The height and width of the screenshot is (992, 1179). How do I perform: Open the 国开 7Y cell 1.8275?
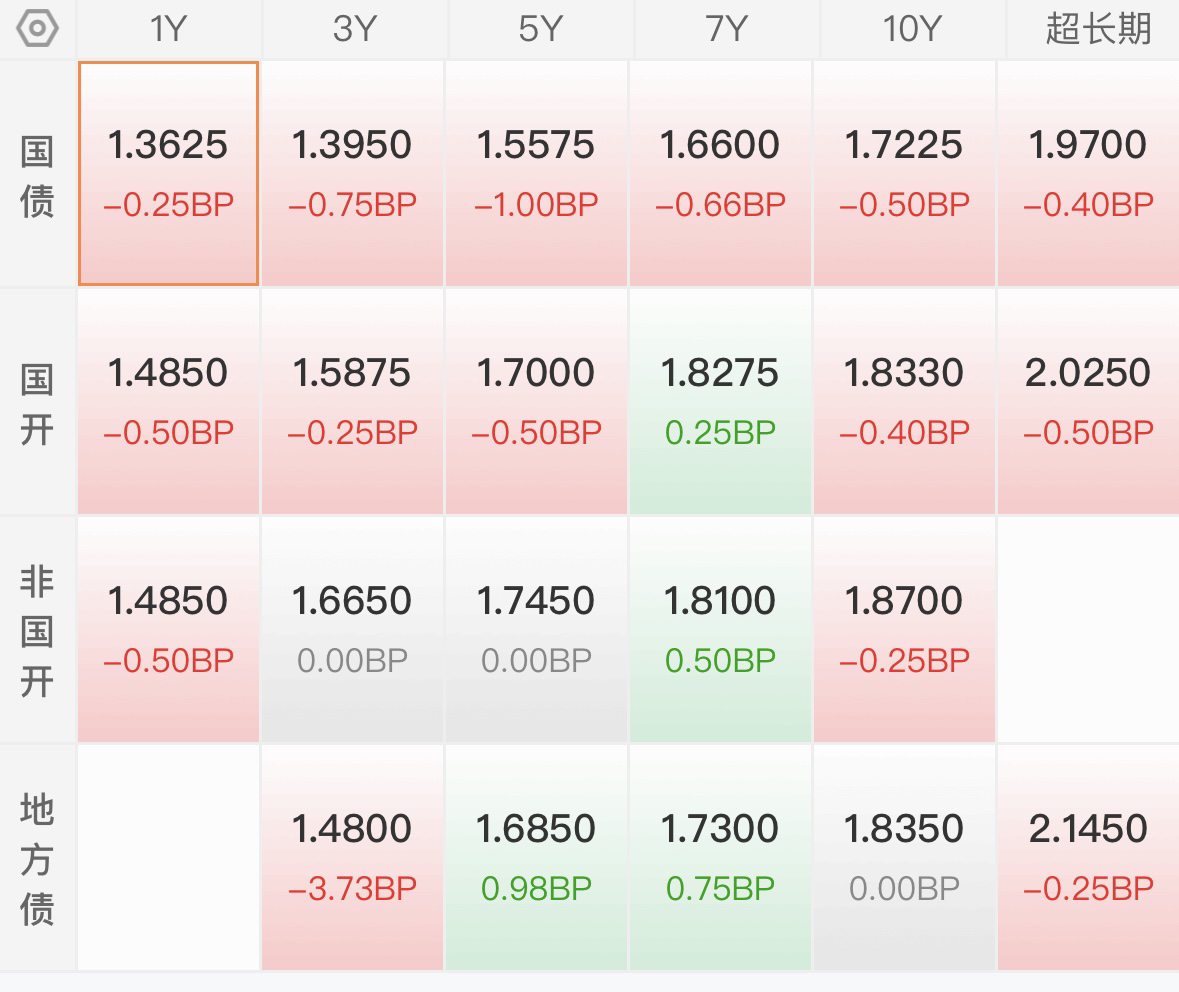pyautogui.click(x=720, y=401)
